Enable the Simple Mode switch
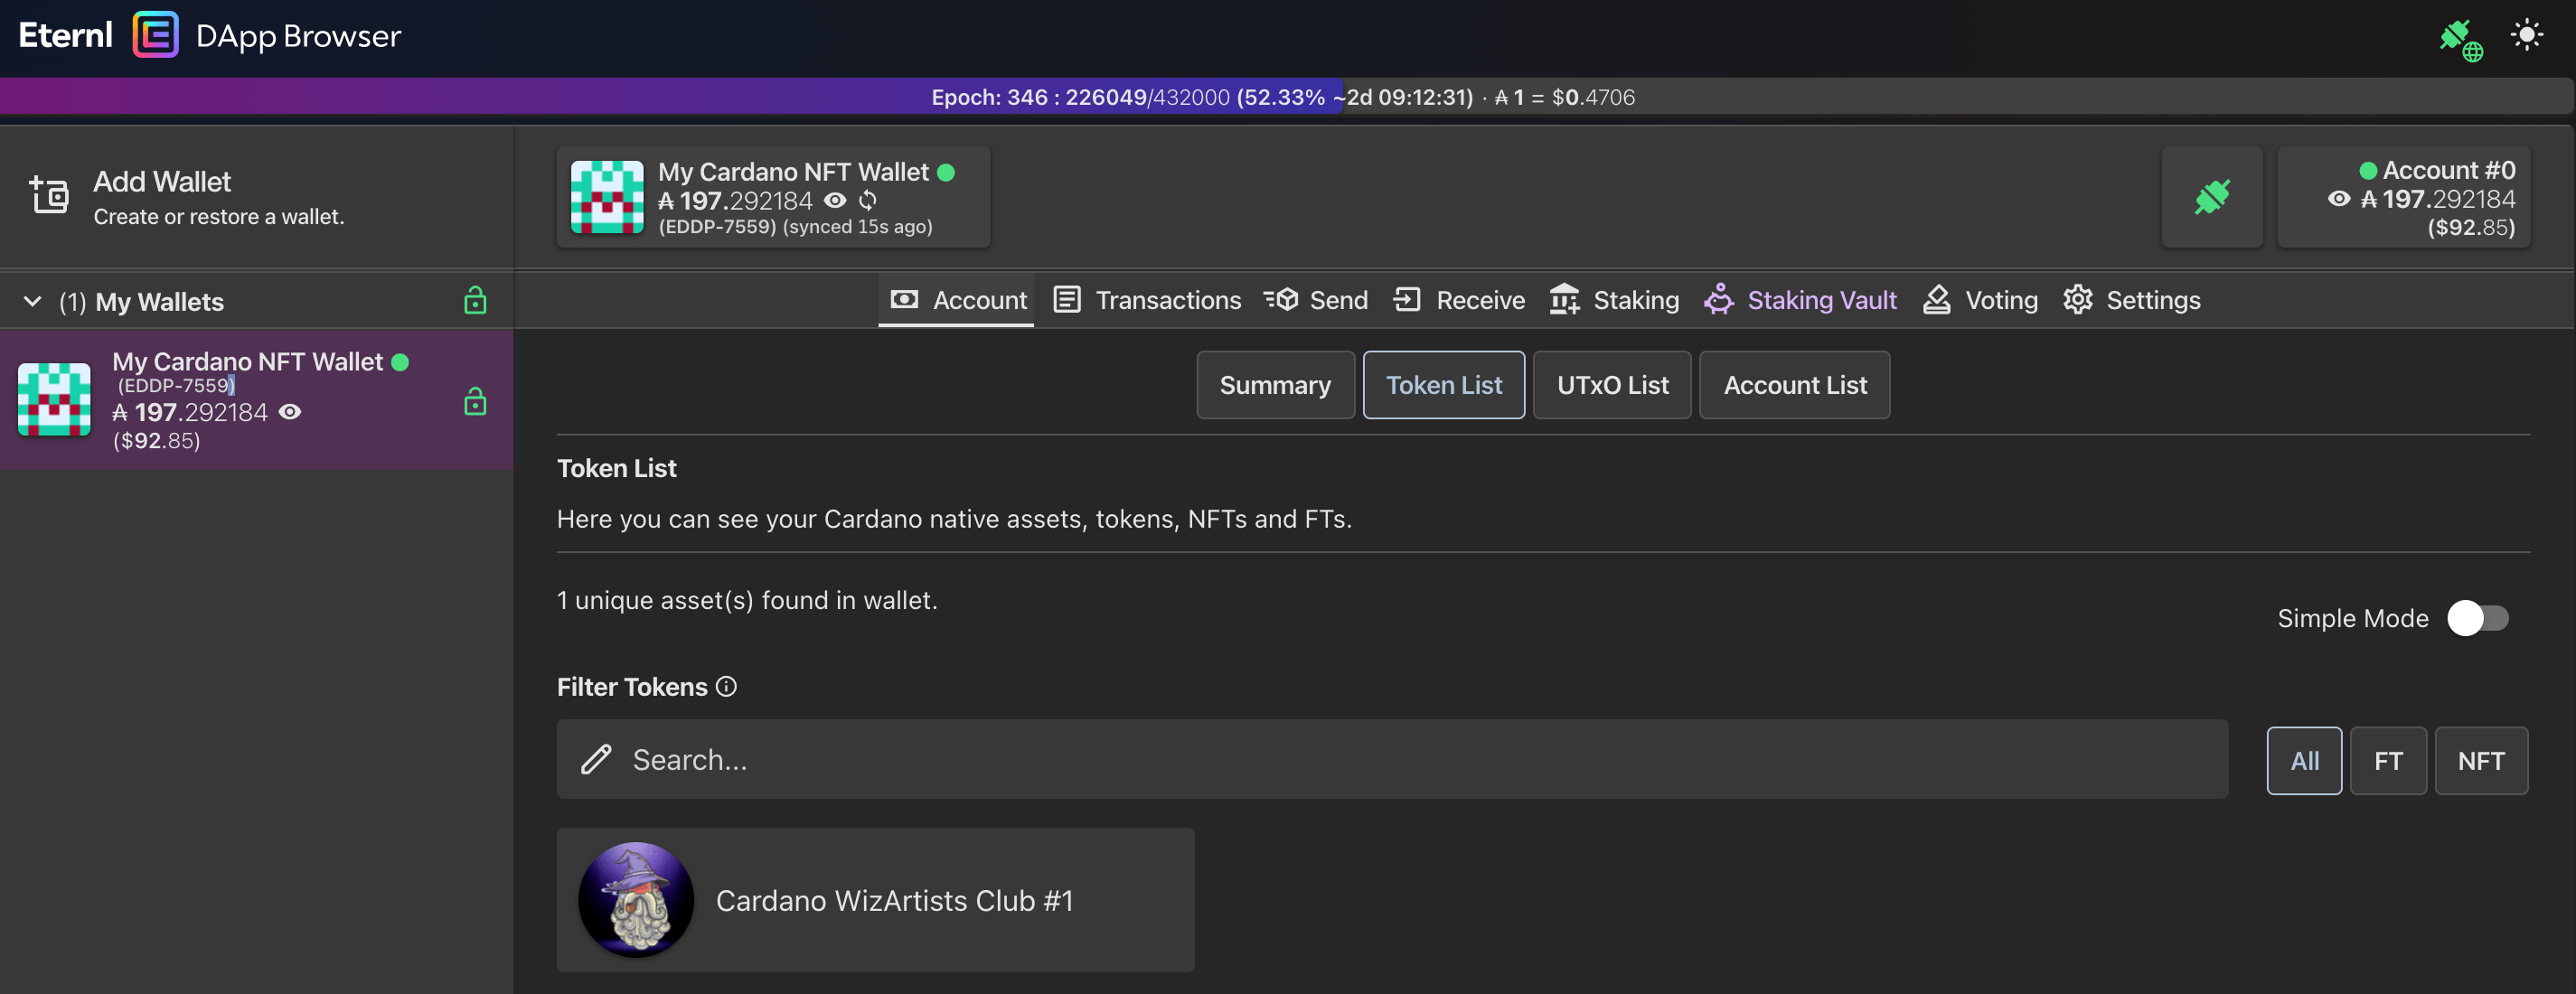 [x=2477, y=617]
